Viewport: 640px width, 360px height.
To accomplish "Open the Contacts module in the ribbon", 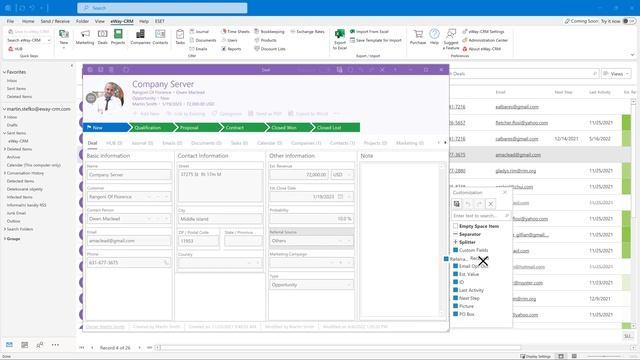I will tap(160, 37).
